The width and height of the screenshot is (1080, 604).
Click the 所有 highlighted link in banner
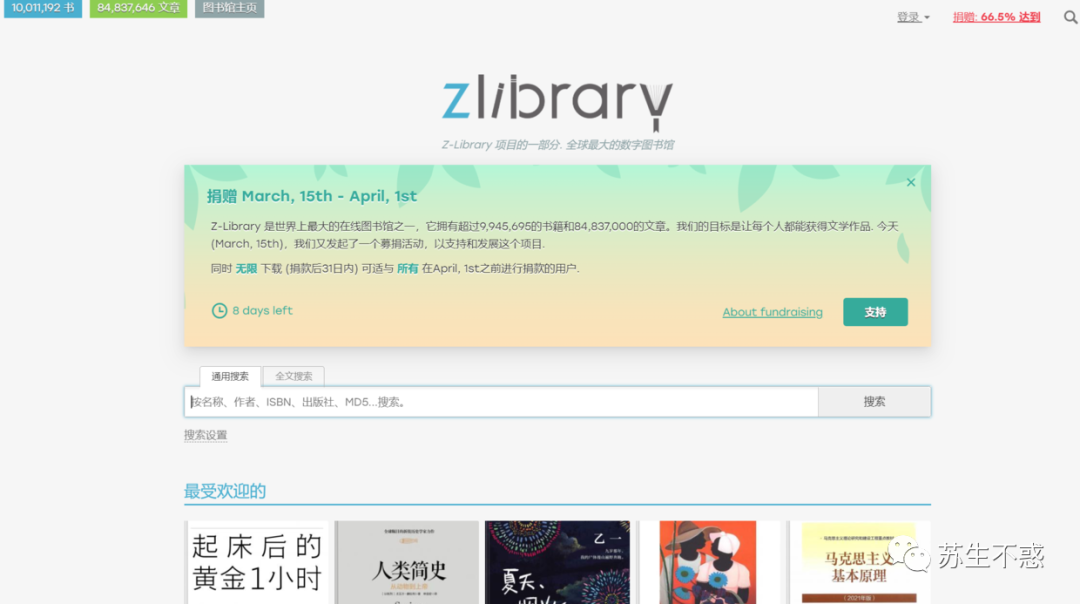407,269
